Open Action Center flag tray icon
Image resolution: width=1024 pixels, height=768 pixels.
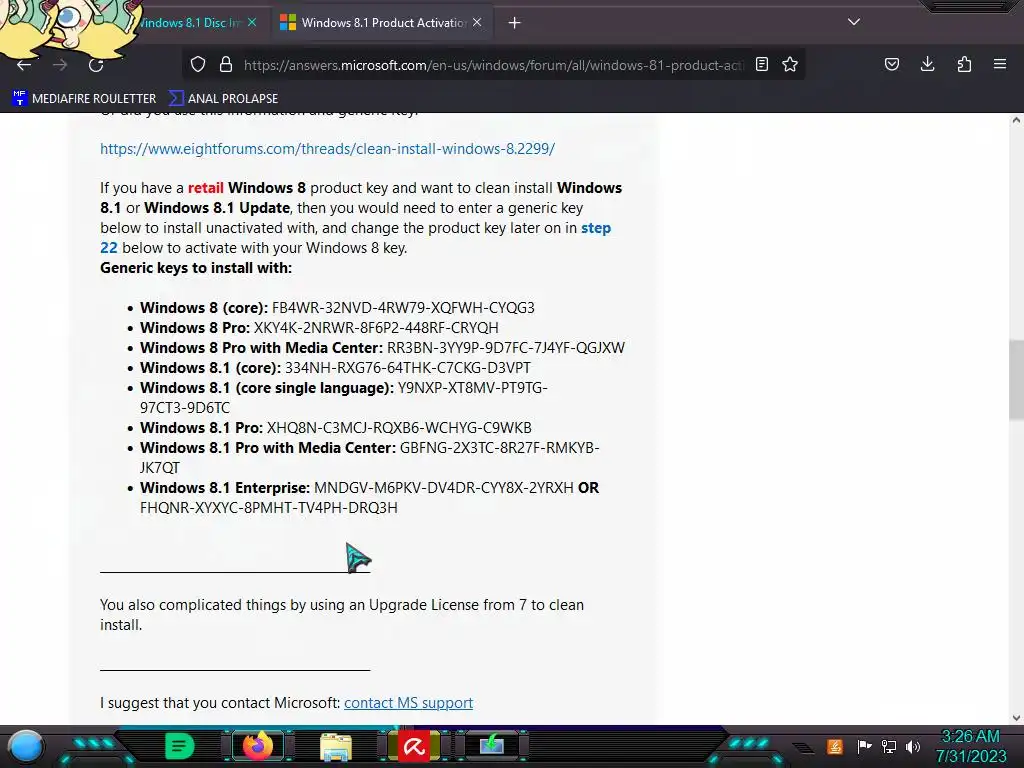click(x=864, y=746)
